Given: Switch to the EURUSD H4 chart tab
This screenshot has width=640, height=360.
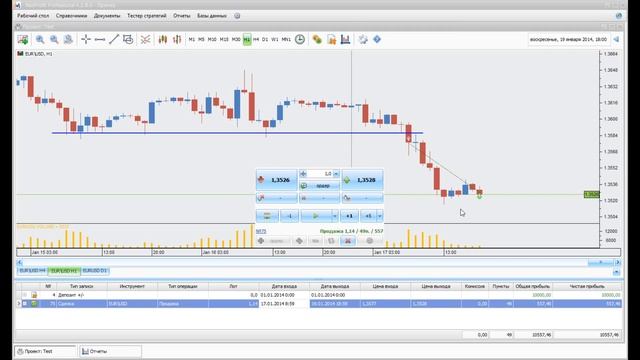Looking at the screenshot, I should tap(33, 271).
